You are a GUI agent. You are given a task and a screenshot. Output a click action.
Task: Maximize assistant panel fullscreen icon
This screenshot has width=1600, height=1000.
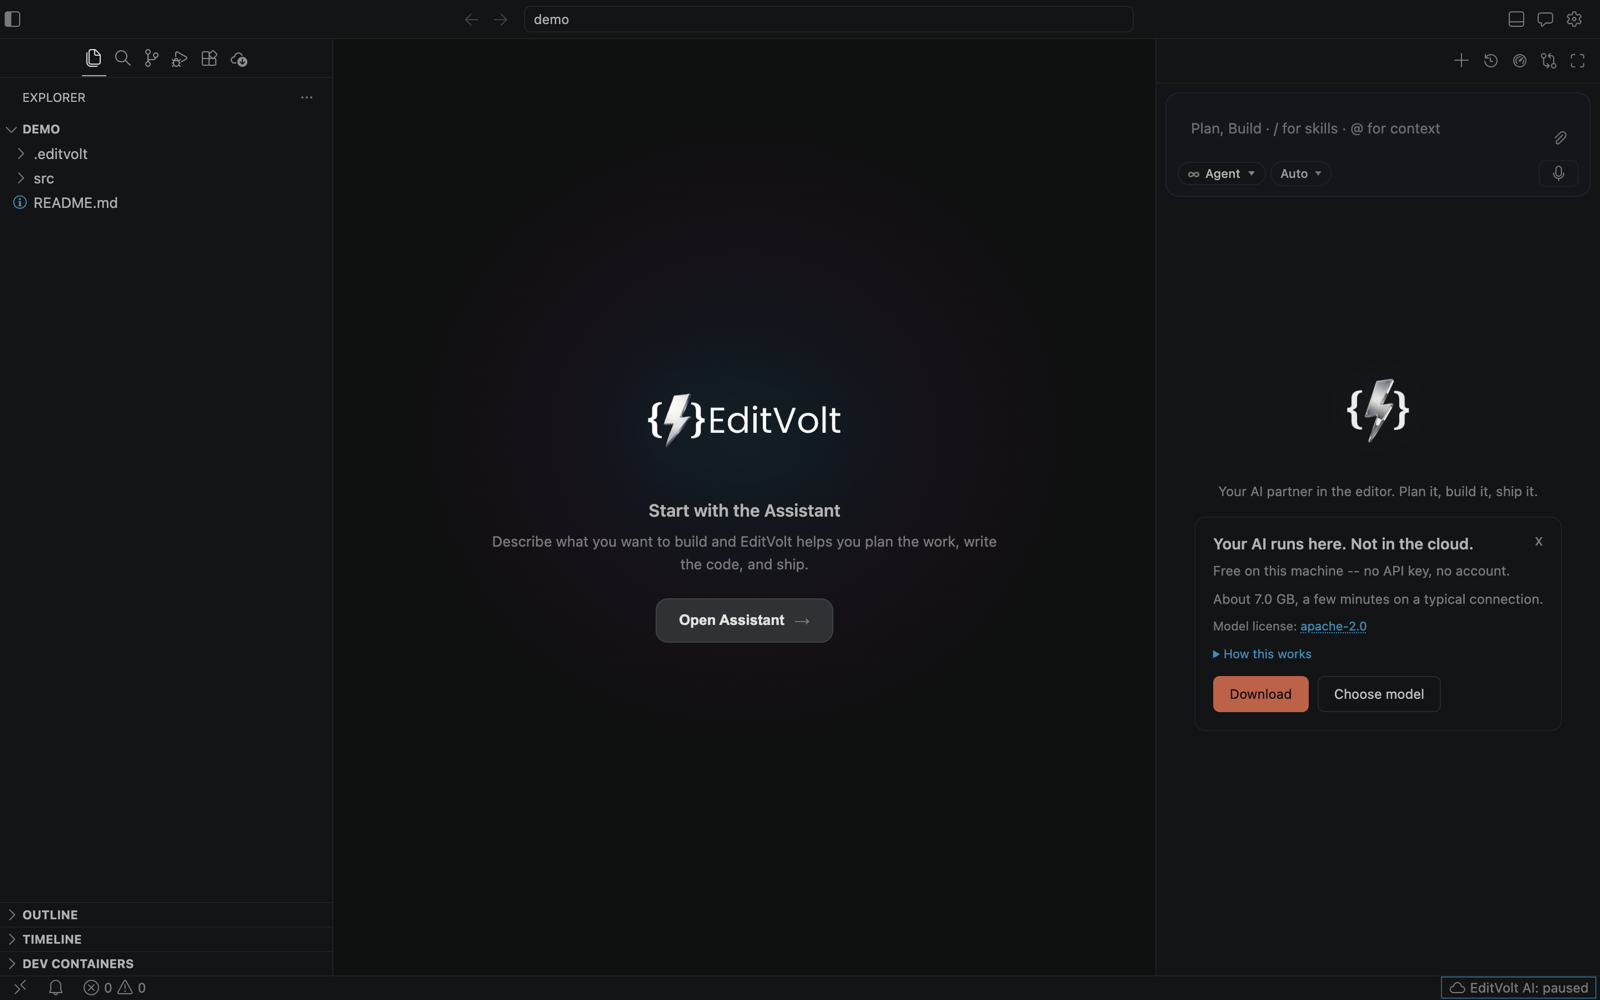(1577, 61)
